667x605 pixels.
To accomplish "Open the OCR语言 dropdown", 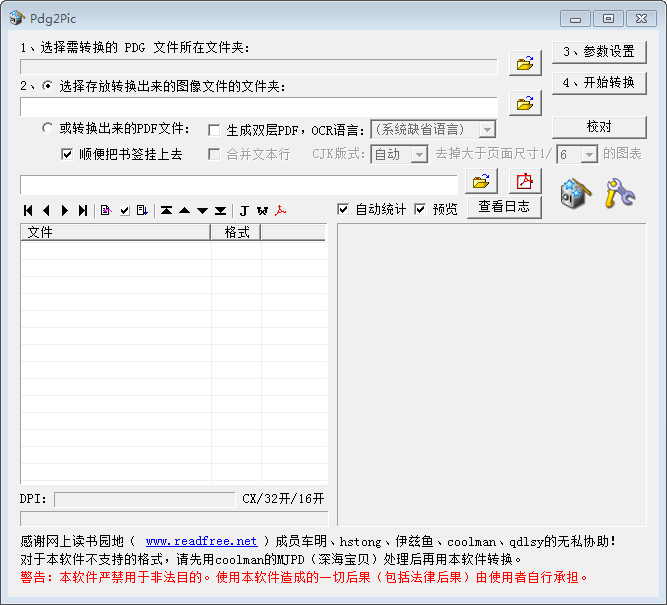I will (x=486, y=130).
